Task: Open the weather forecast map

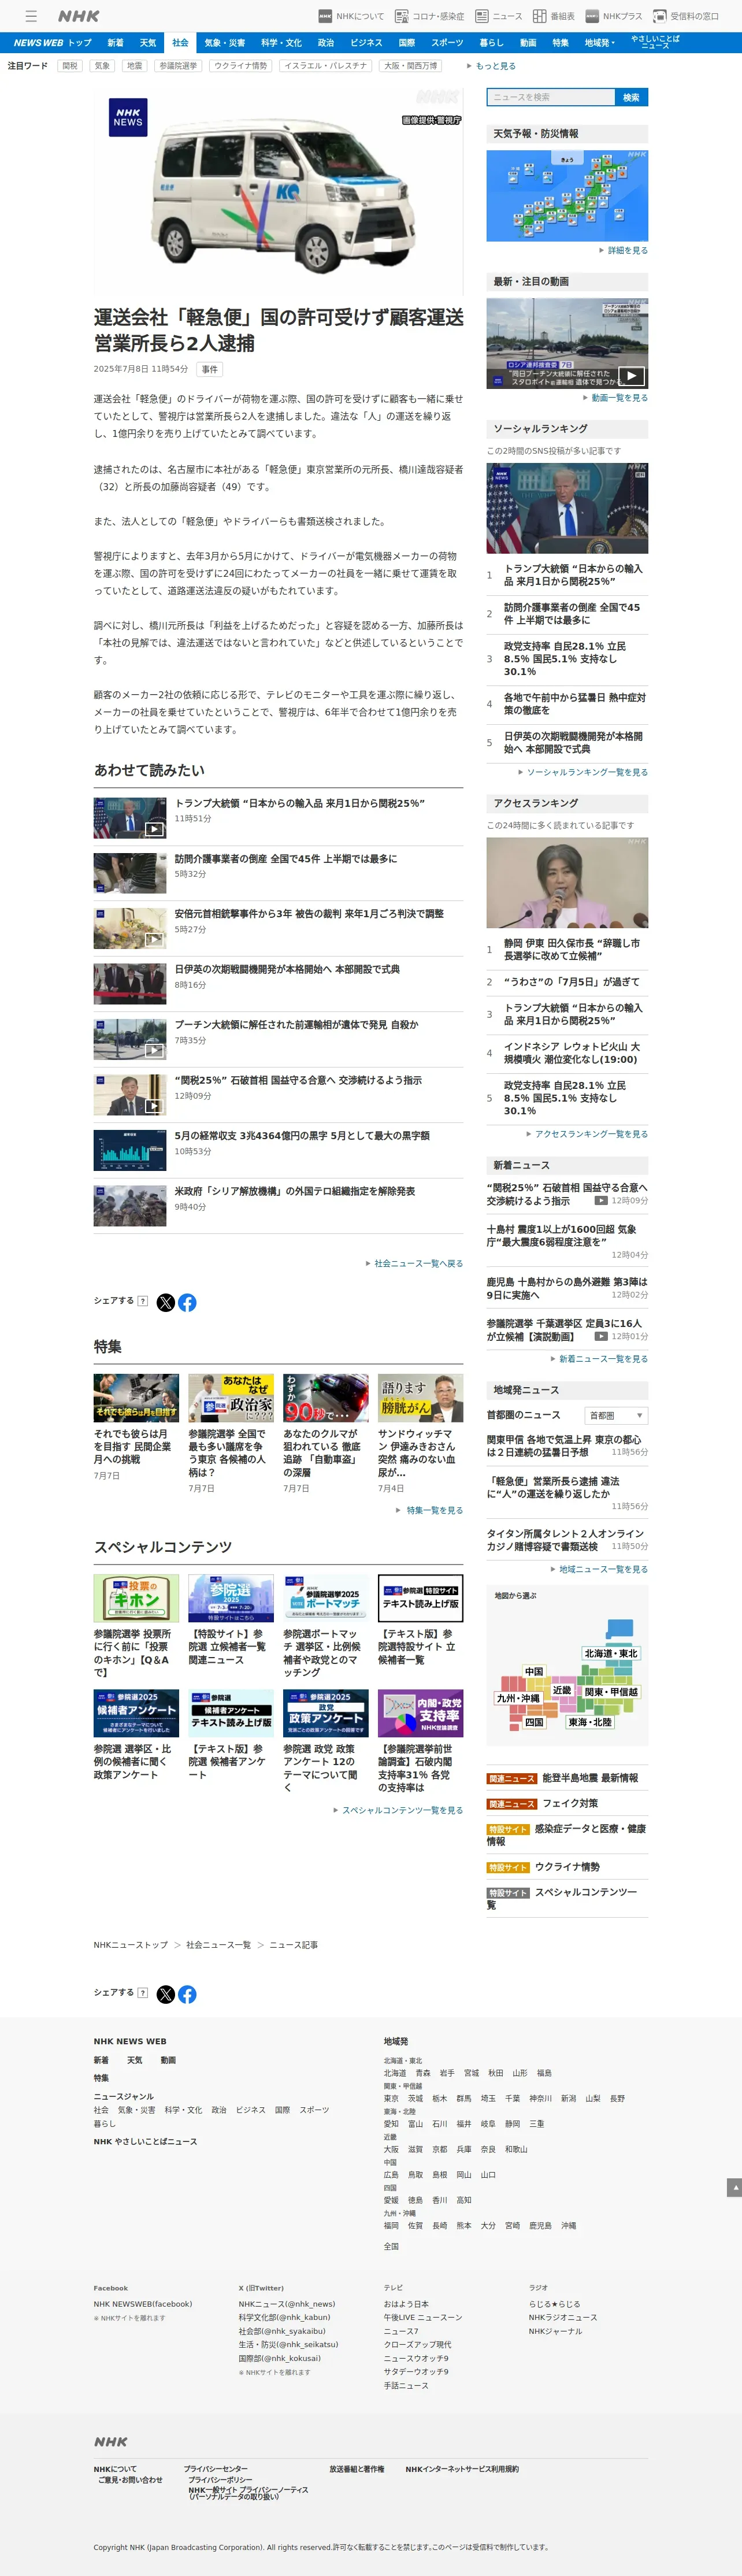Action: pos(567,196)
